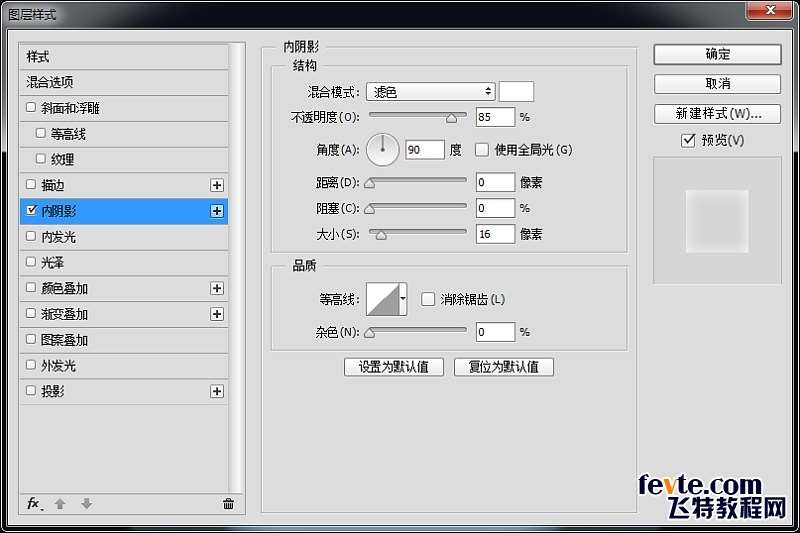
Task: Close the 图层样式 dialog window
Action: (770, 10)
